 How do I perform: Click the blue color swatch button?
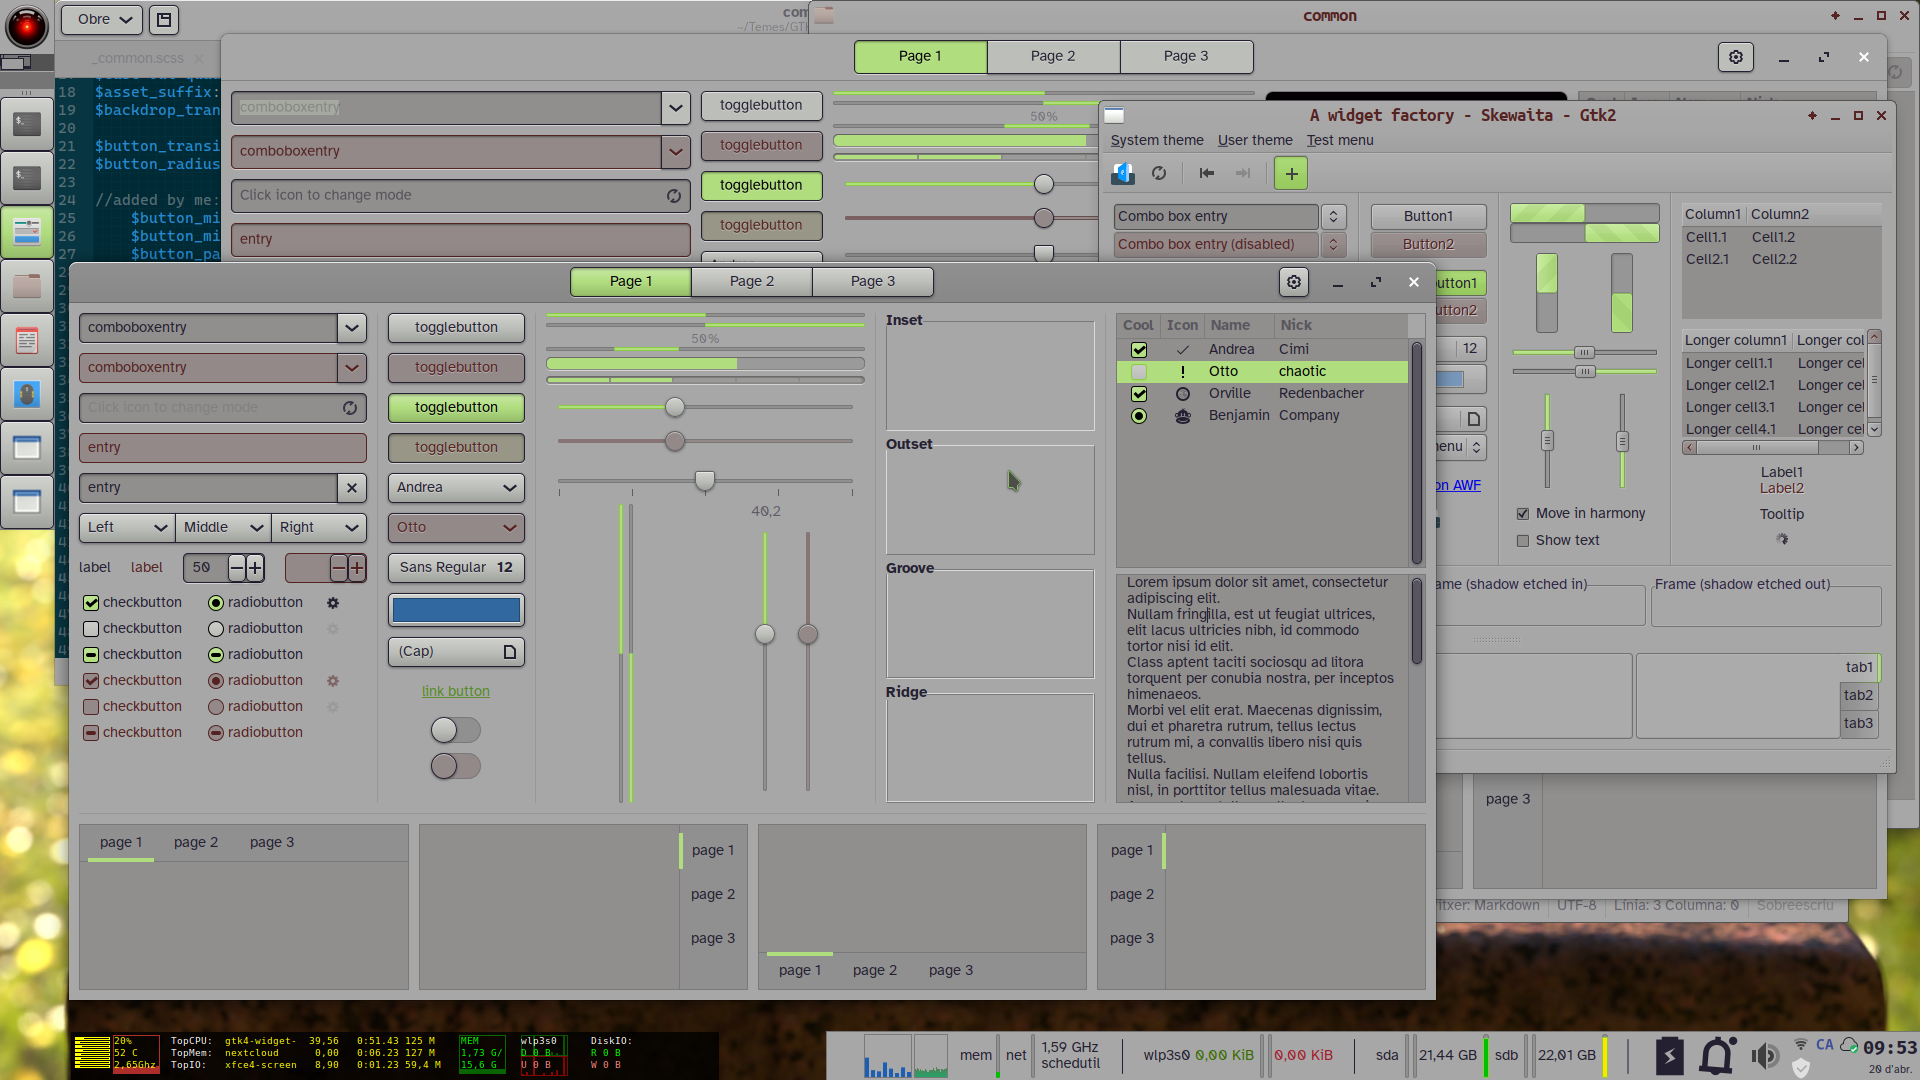click(456, 610)
